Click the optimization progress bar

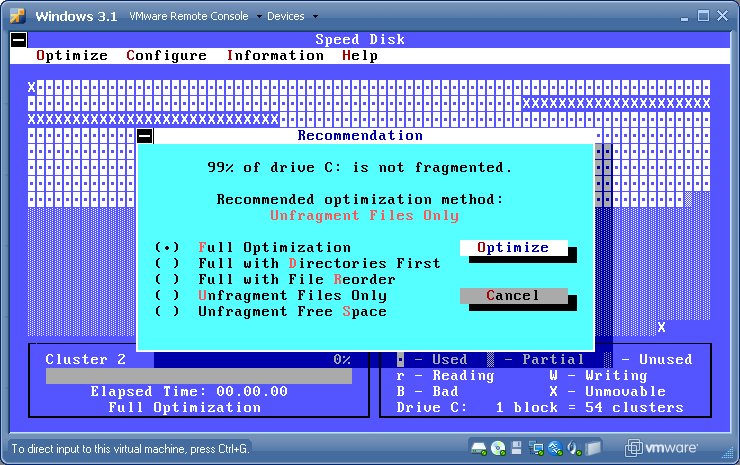tap(198, 376)
